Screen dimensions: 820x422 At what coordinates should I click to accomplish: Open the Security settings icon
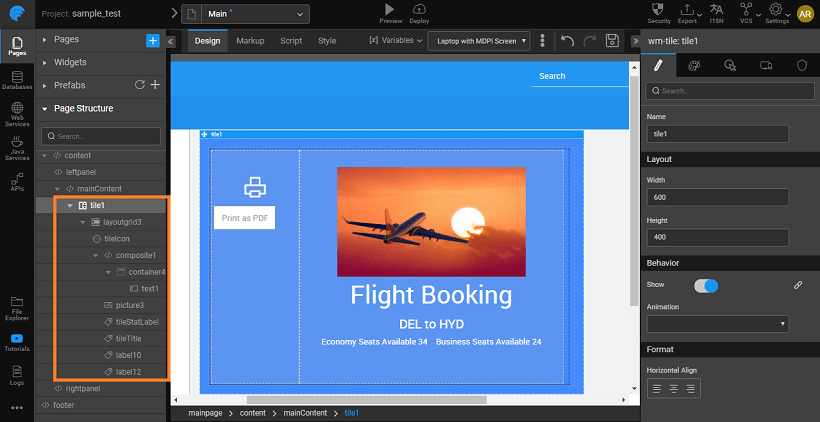(659, 12)
